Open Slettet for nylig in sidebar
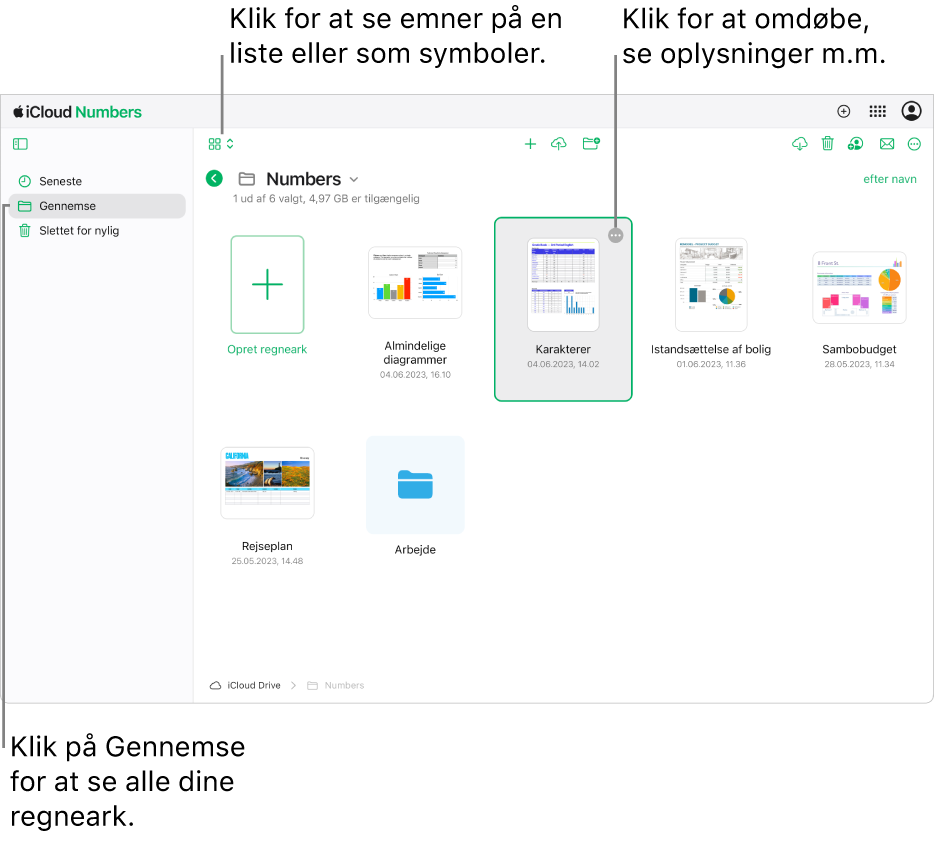The height and width of the screenshot is (844, 935). click(97, 231)
